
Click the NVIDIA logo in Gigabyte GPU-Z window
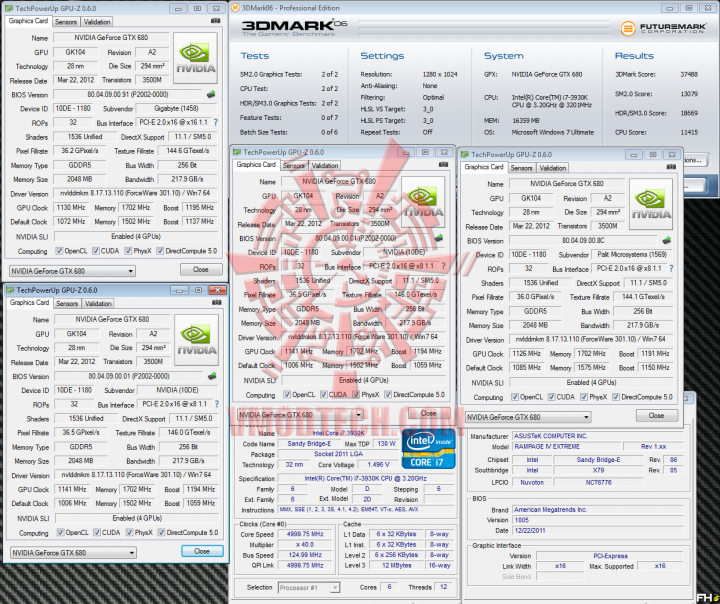click(195, 58)
